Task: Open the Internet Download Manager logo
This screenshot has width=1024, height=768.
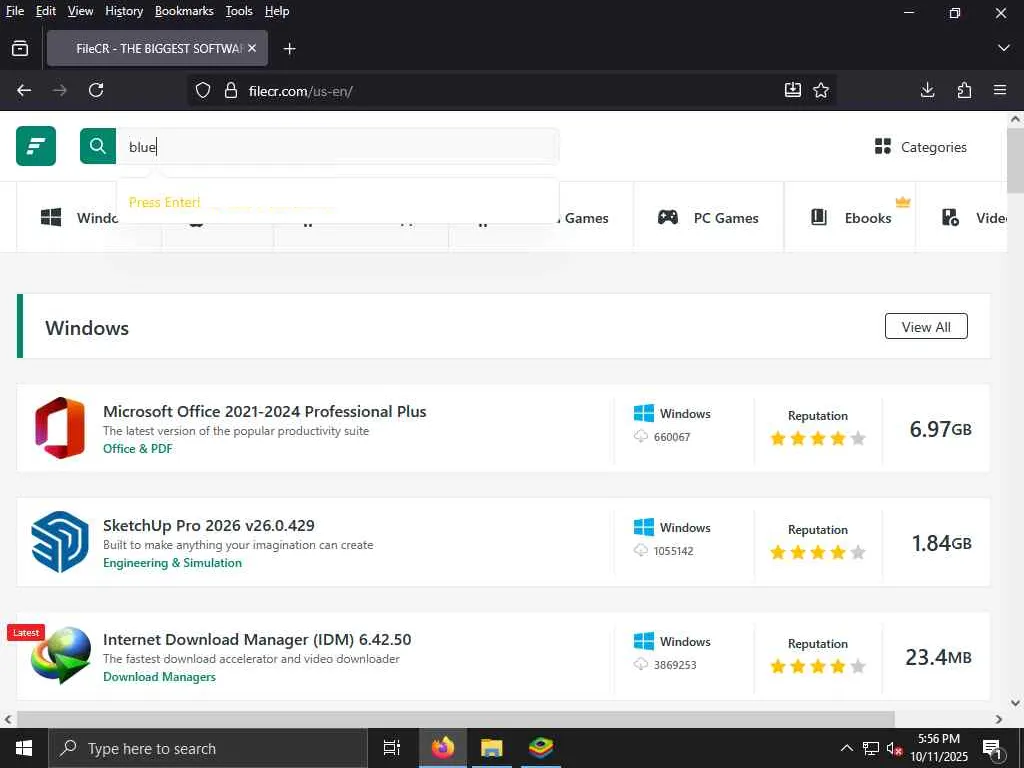Action: tap(61, 655)
